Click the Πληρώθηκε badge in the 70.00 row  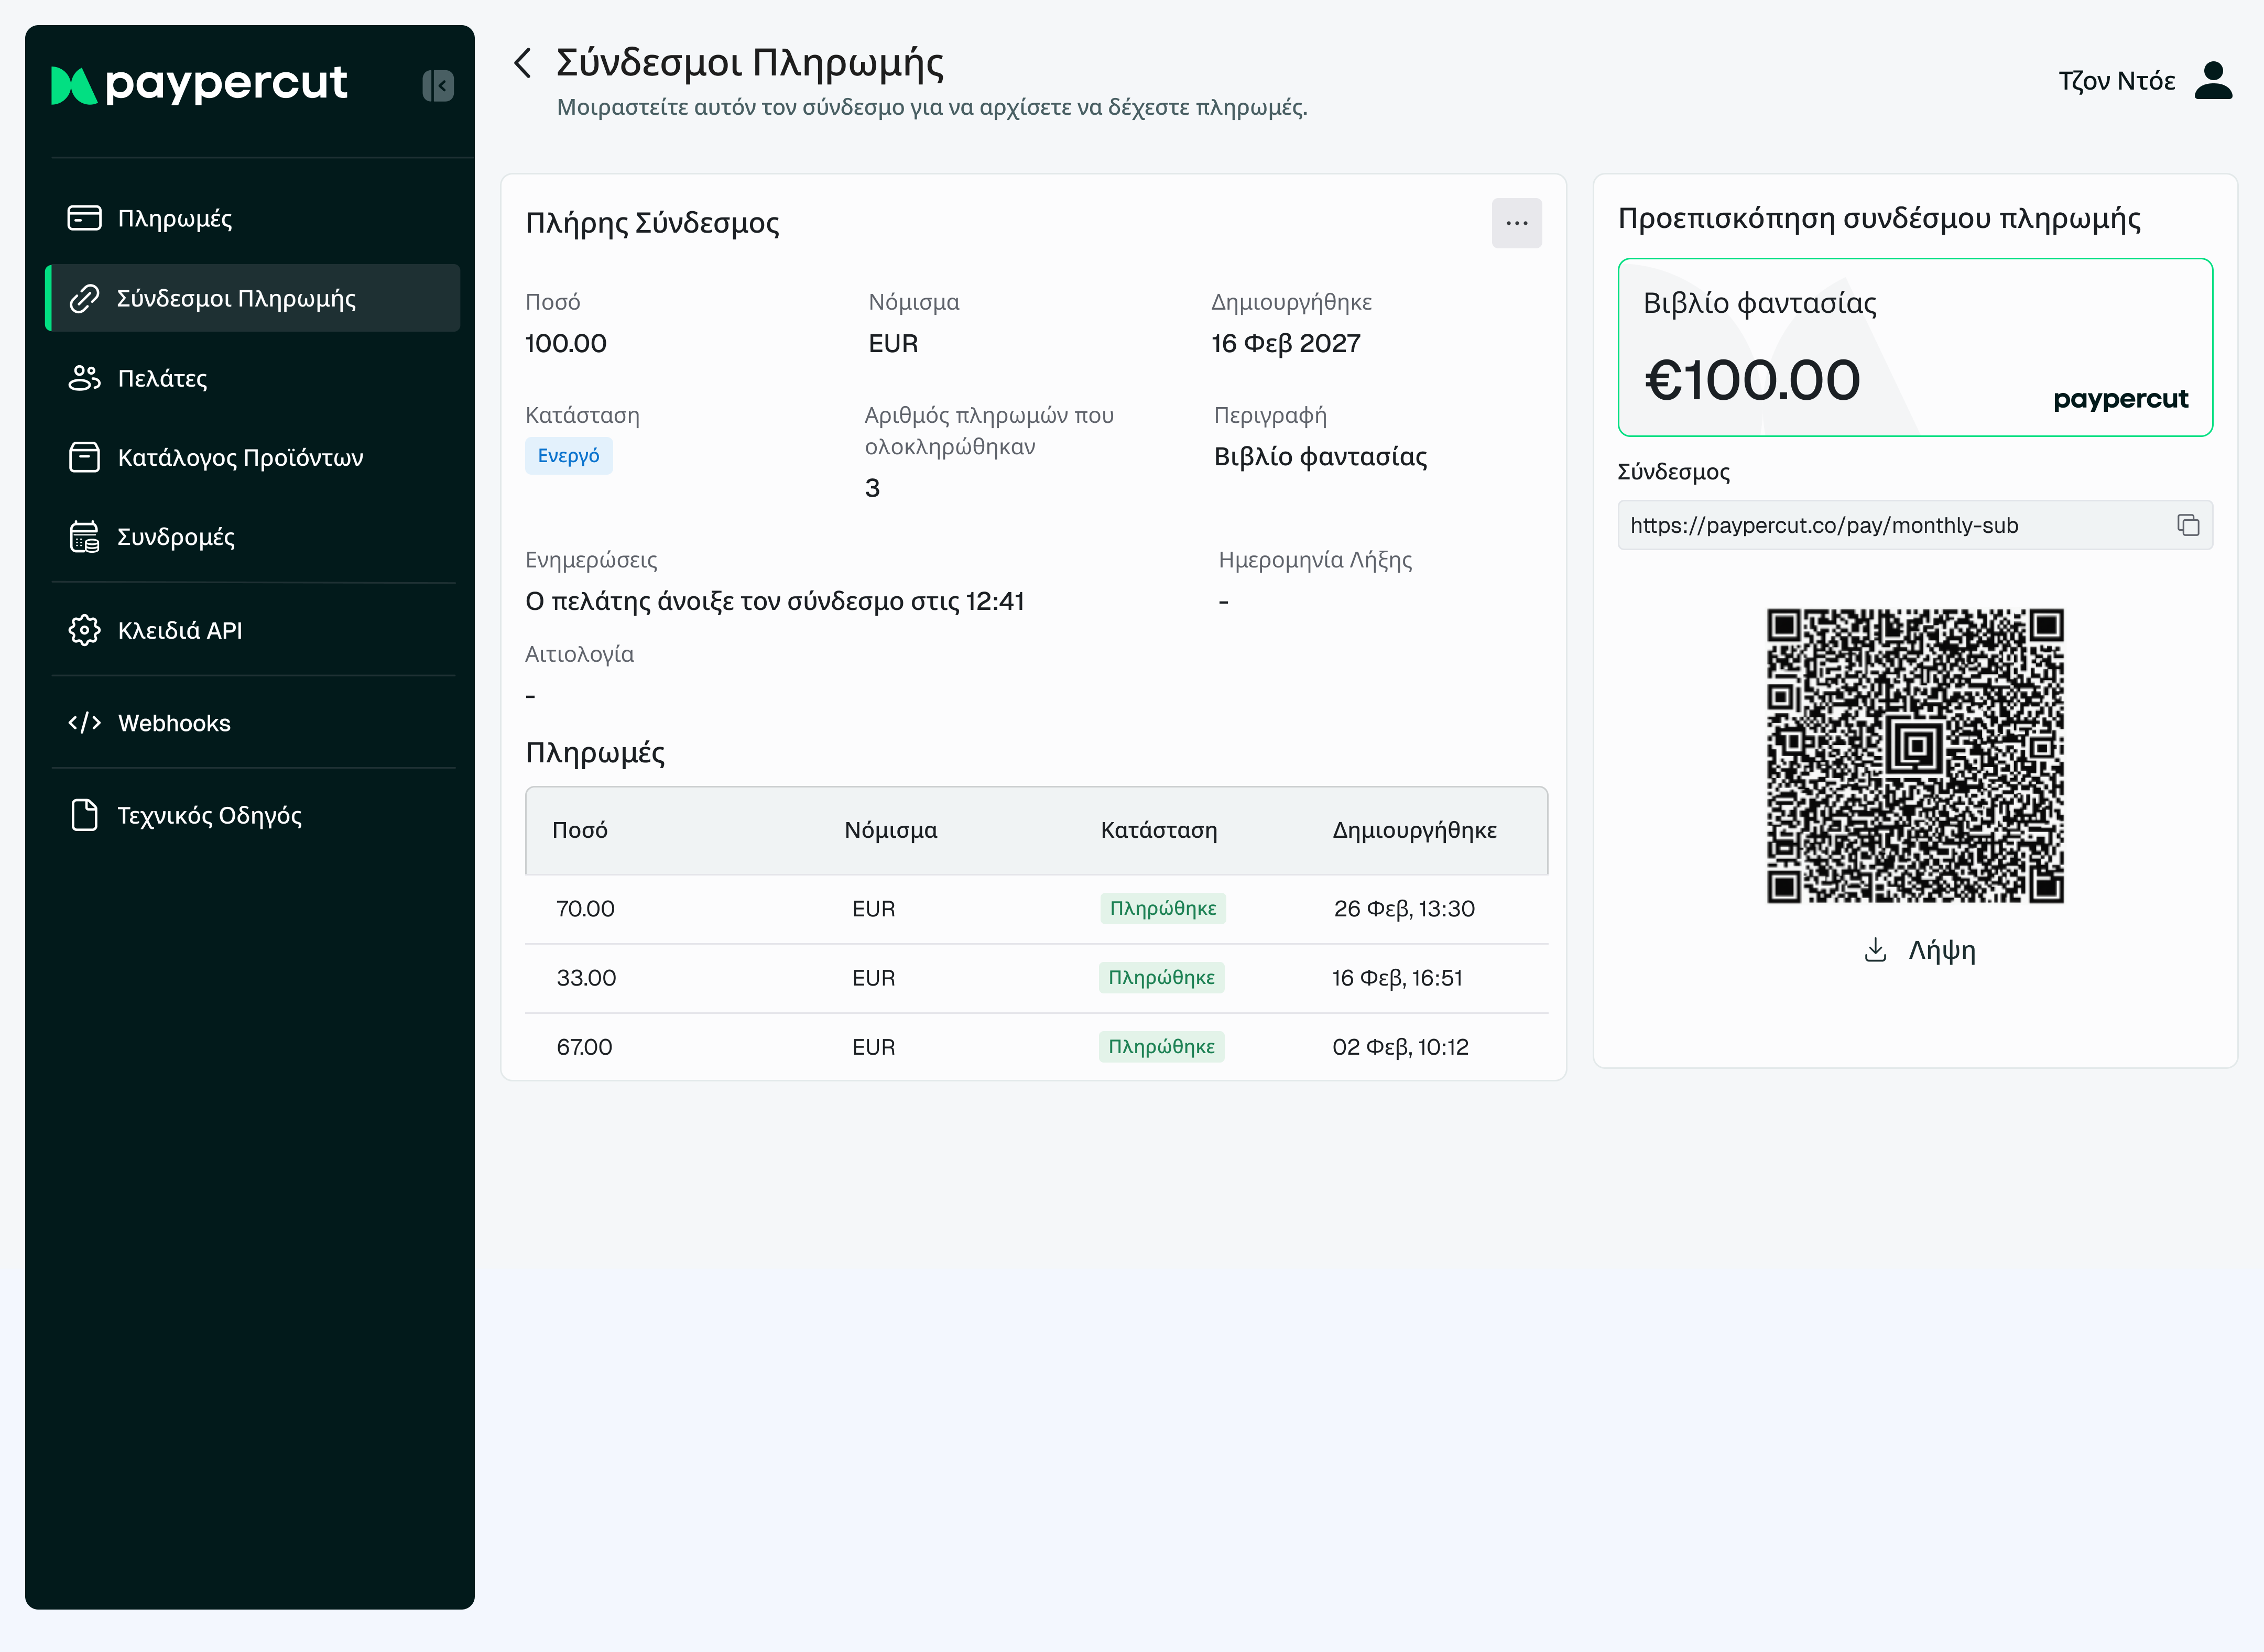1163,908
